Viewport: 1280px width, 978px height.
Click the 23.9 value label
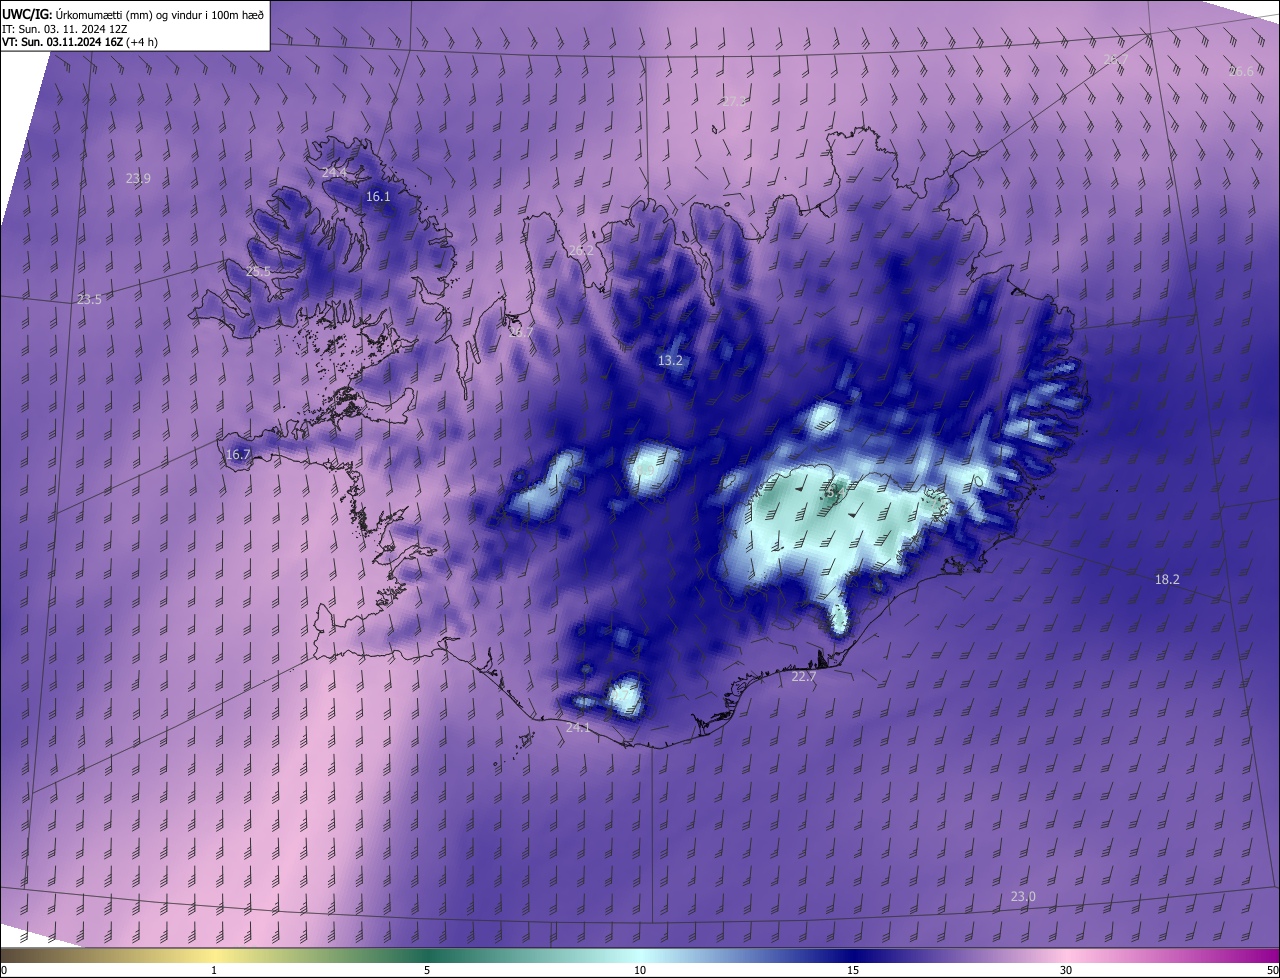coord(138,179)
